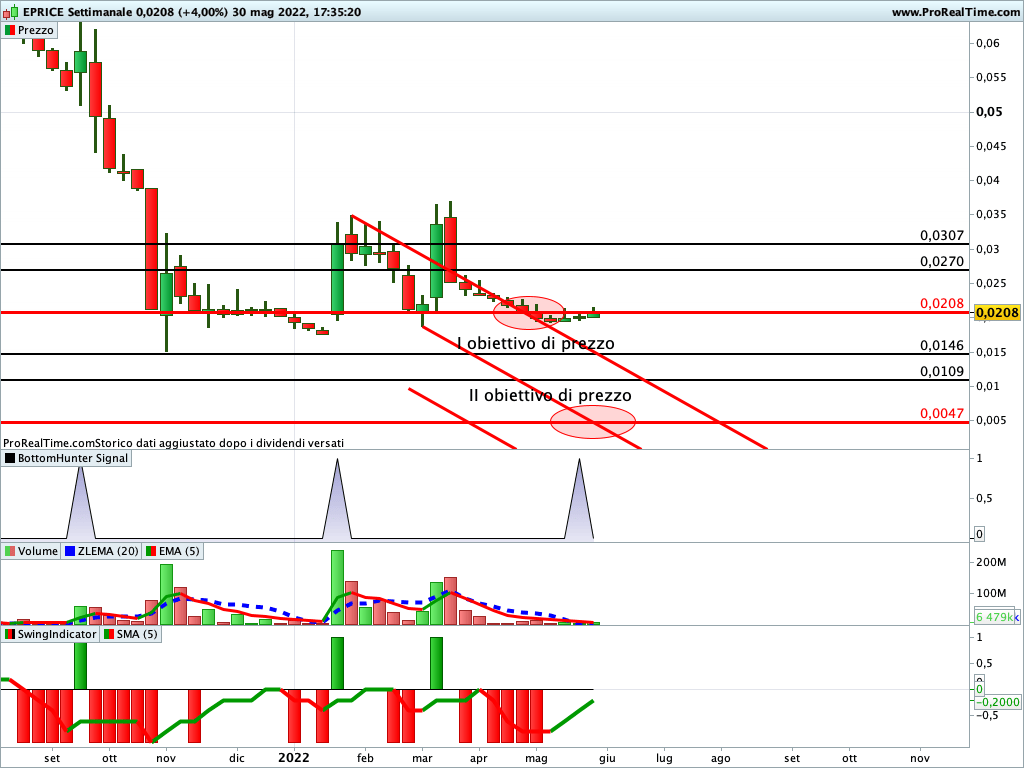Click the 'II obiettivo di prezzo' annotation
Screen dimensions: 1024x768
550,395
